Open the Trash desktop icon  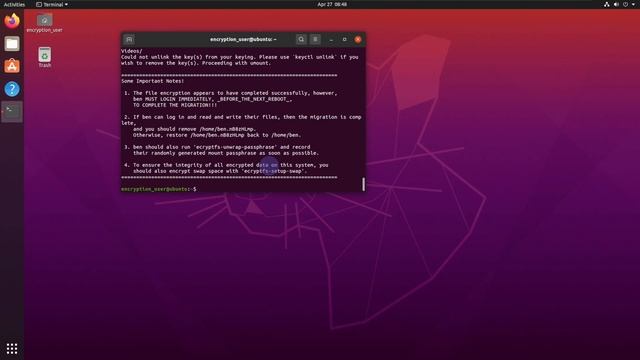pos(44,58)
